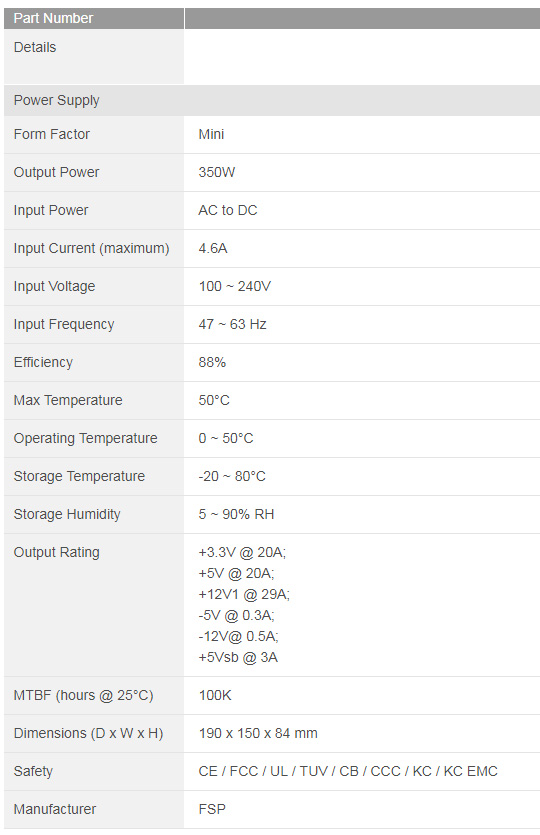
Task: Click the Output Power 350W value
Action: pyautogui.click(x=216, y=172)
